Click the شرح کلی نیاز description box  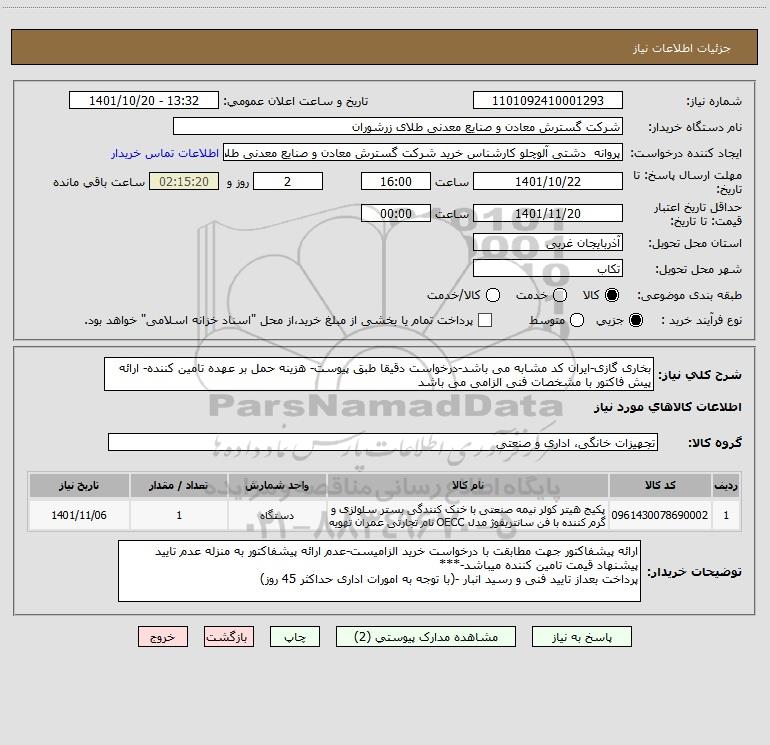click(379, 375)
